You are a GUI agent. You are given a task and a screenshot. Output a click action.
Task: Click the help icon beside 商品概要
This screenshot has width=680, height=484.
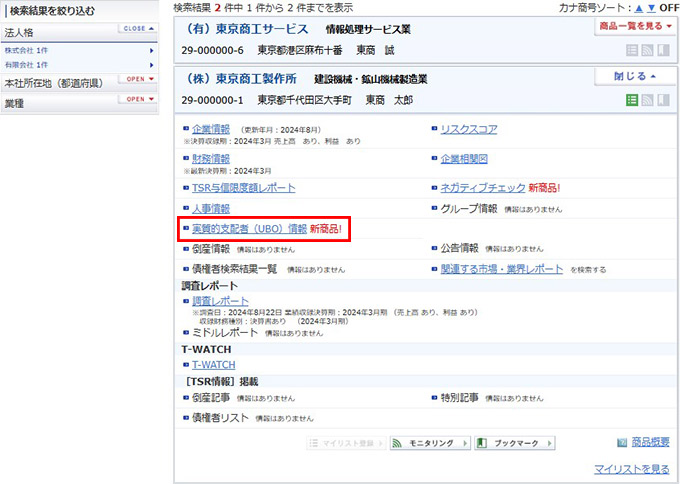(x=622, y=442)
